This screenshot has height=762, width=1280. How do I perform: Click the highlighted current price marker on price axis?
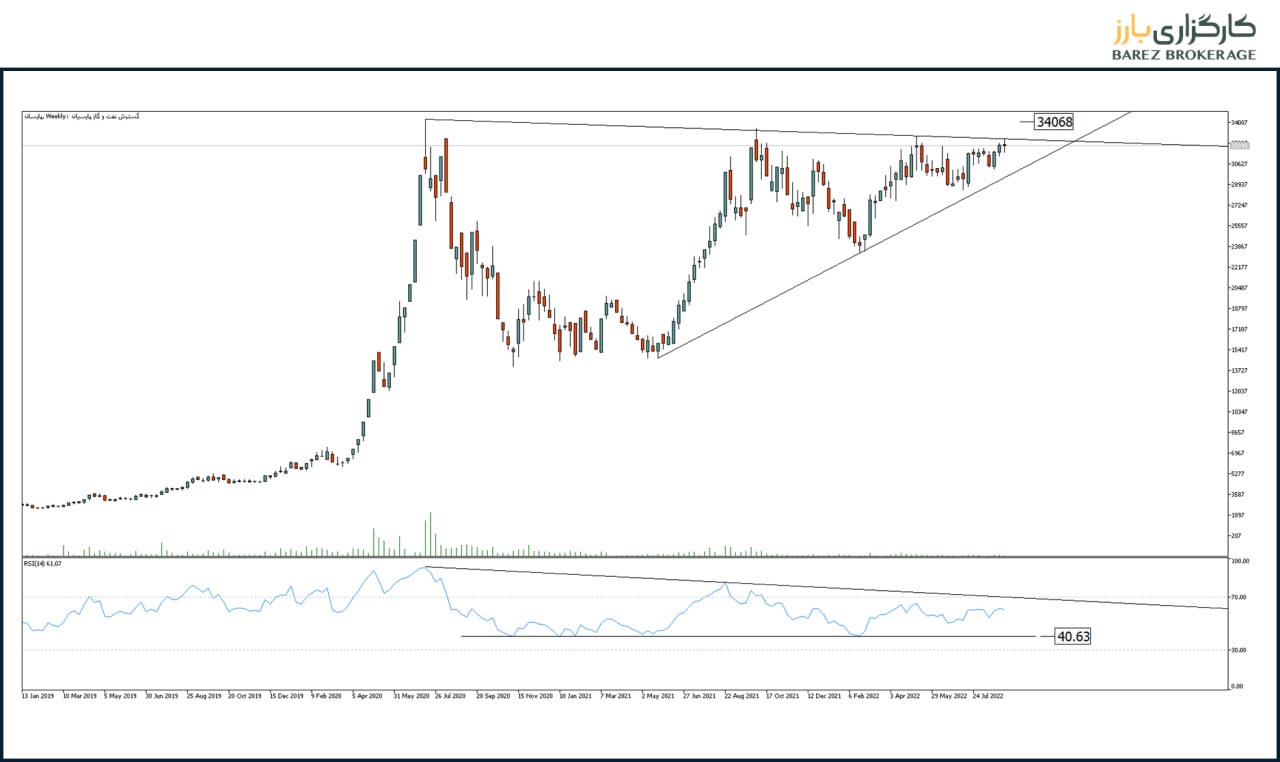[1240, 145]
